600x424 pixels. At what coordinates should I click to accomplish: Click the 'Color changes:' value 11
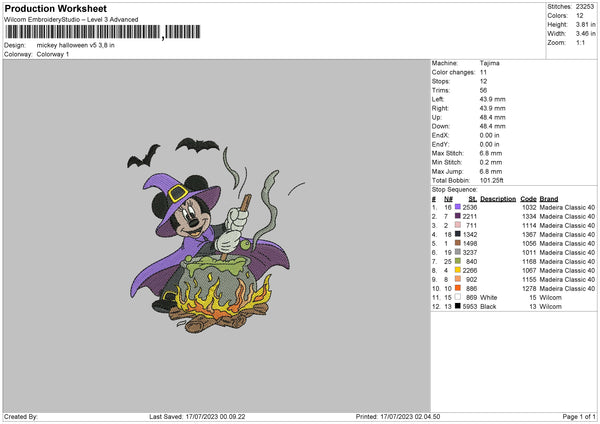483,72
